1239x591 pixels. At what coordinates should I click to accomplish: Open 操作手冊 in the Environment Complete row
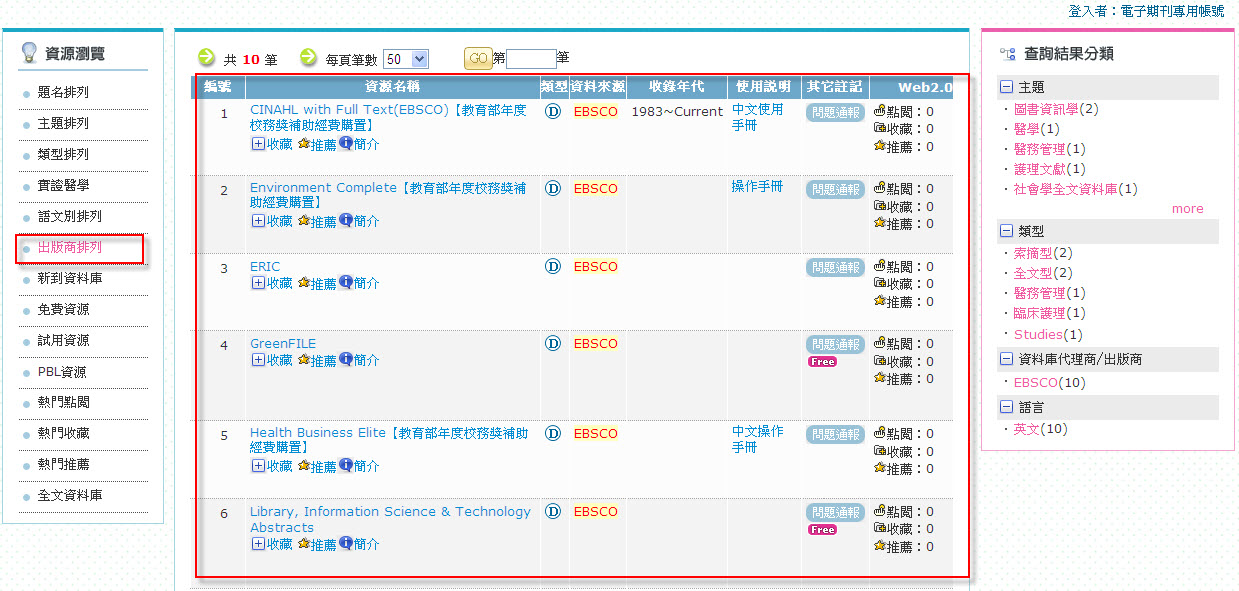[757, 187]
